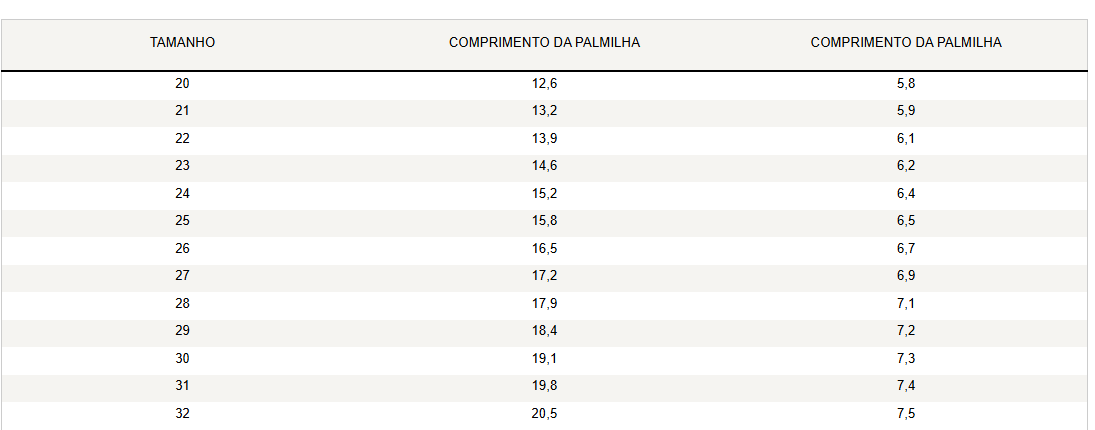This screenshot has width=1095, height=430.
Task: Click the size 32 cell
Action: 182,414
